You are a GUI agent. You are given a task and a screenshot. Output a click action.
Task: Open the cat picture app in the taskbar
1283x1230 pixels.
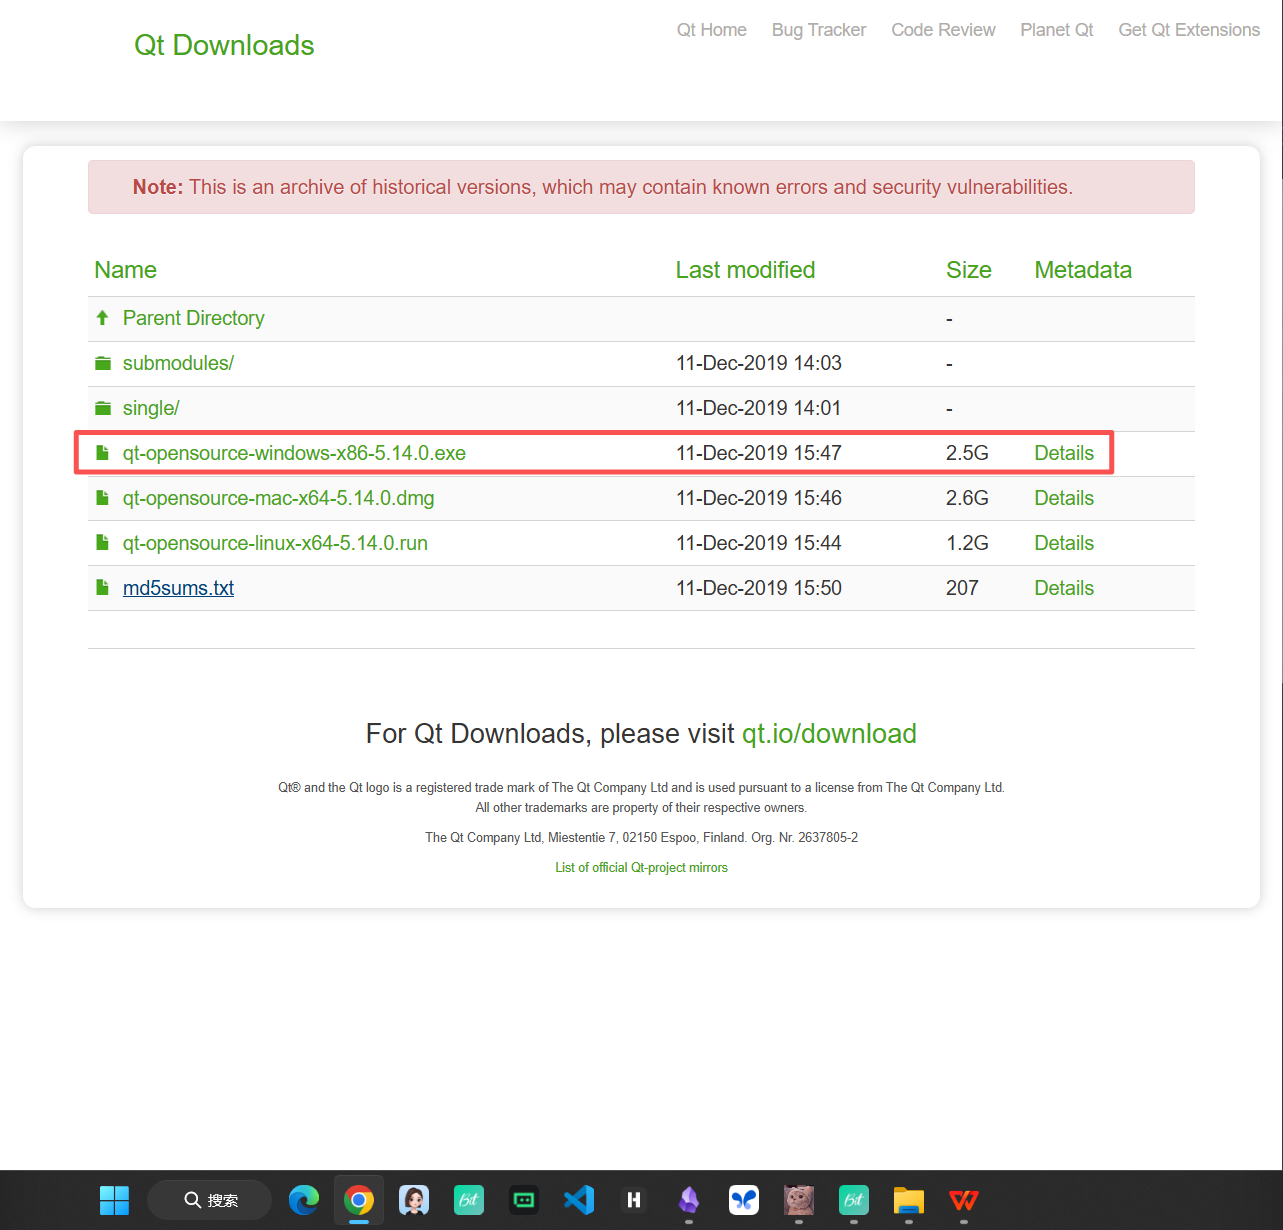(799, 1200)
